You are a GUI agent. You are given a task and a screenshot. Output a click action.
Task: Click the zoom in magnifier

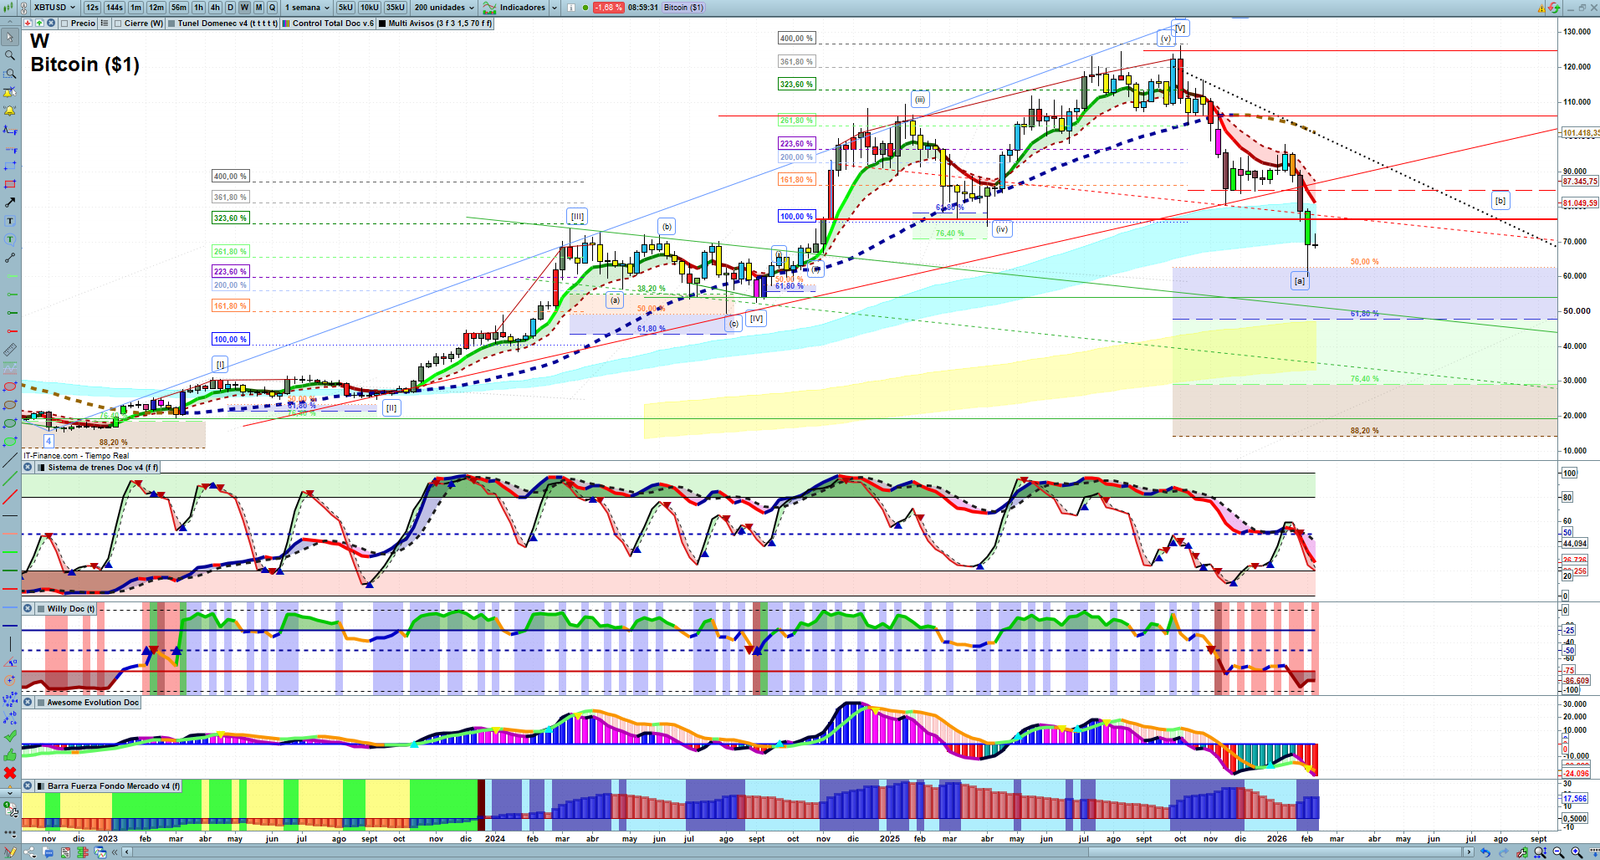point(1576,852)
